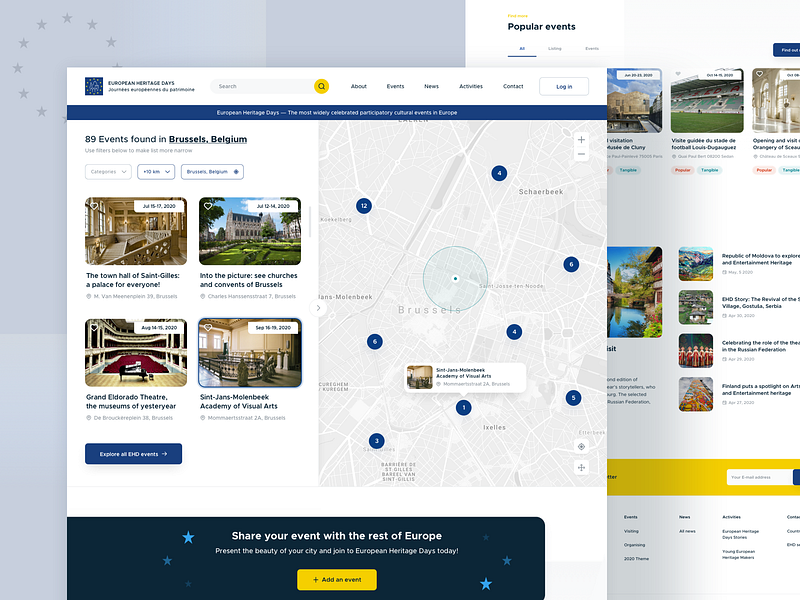
Task: Open the +10 km distance dropdown
Action: point(156,172)
